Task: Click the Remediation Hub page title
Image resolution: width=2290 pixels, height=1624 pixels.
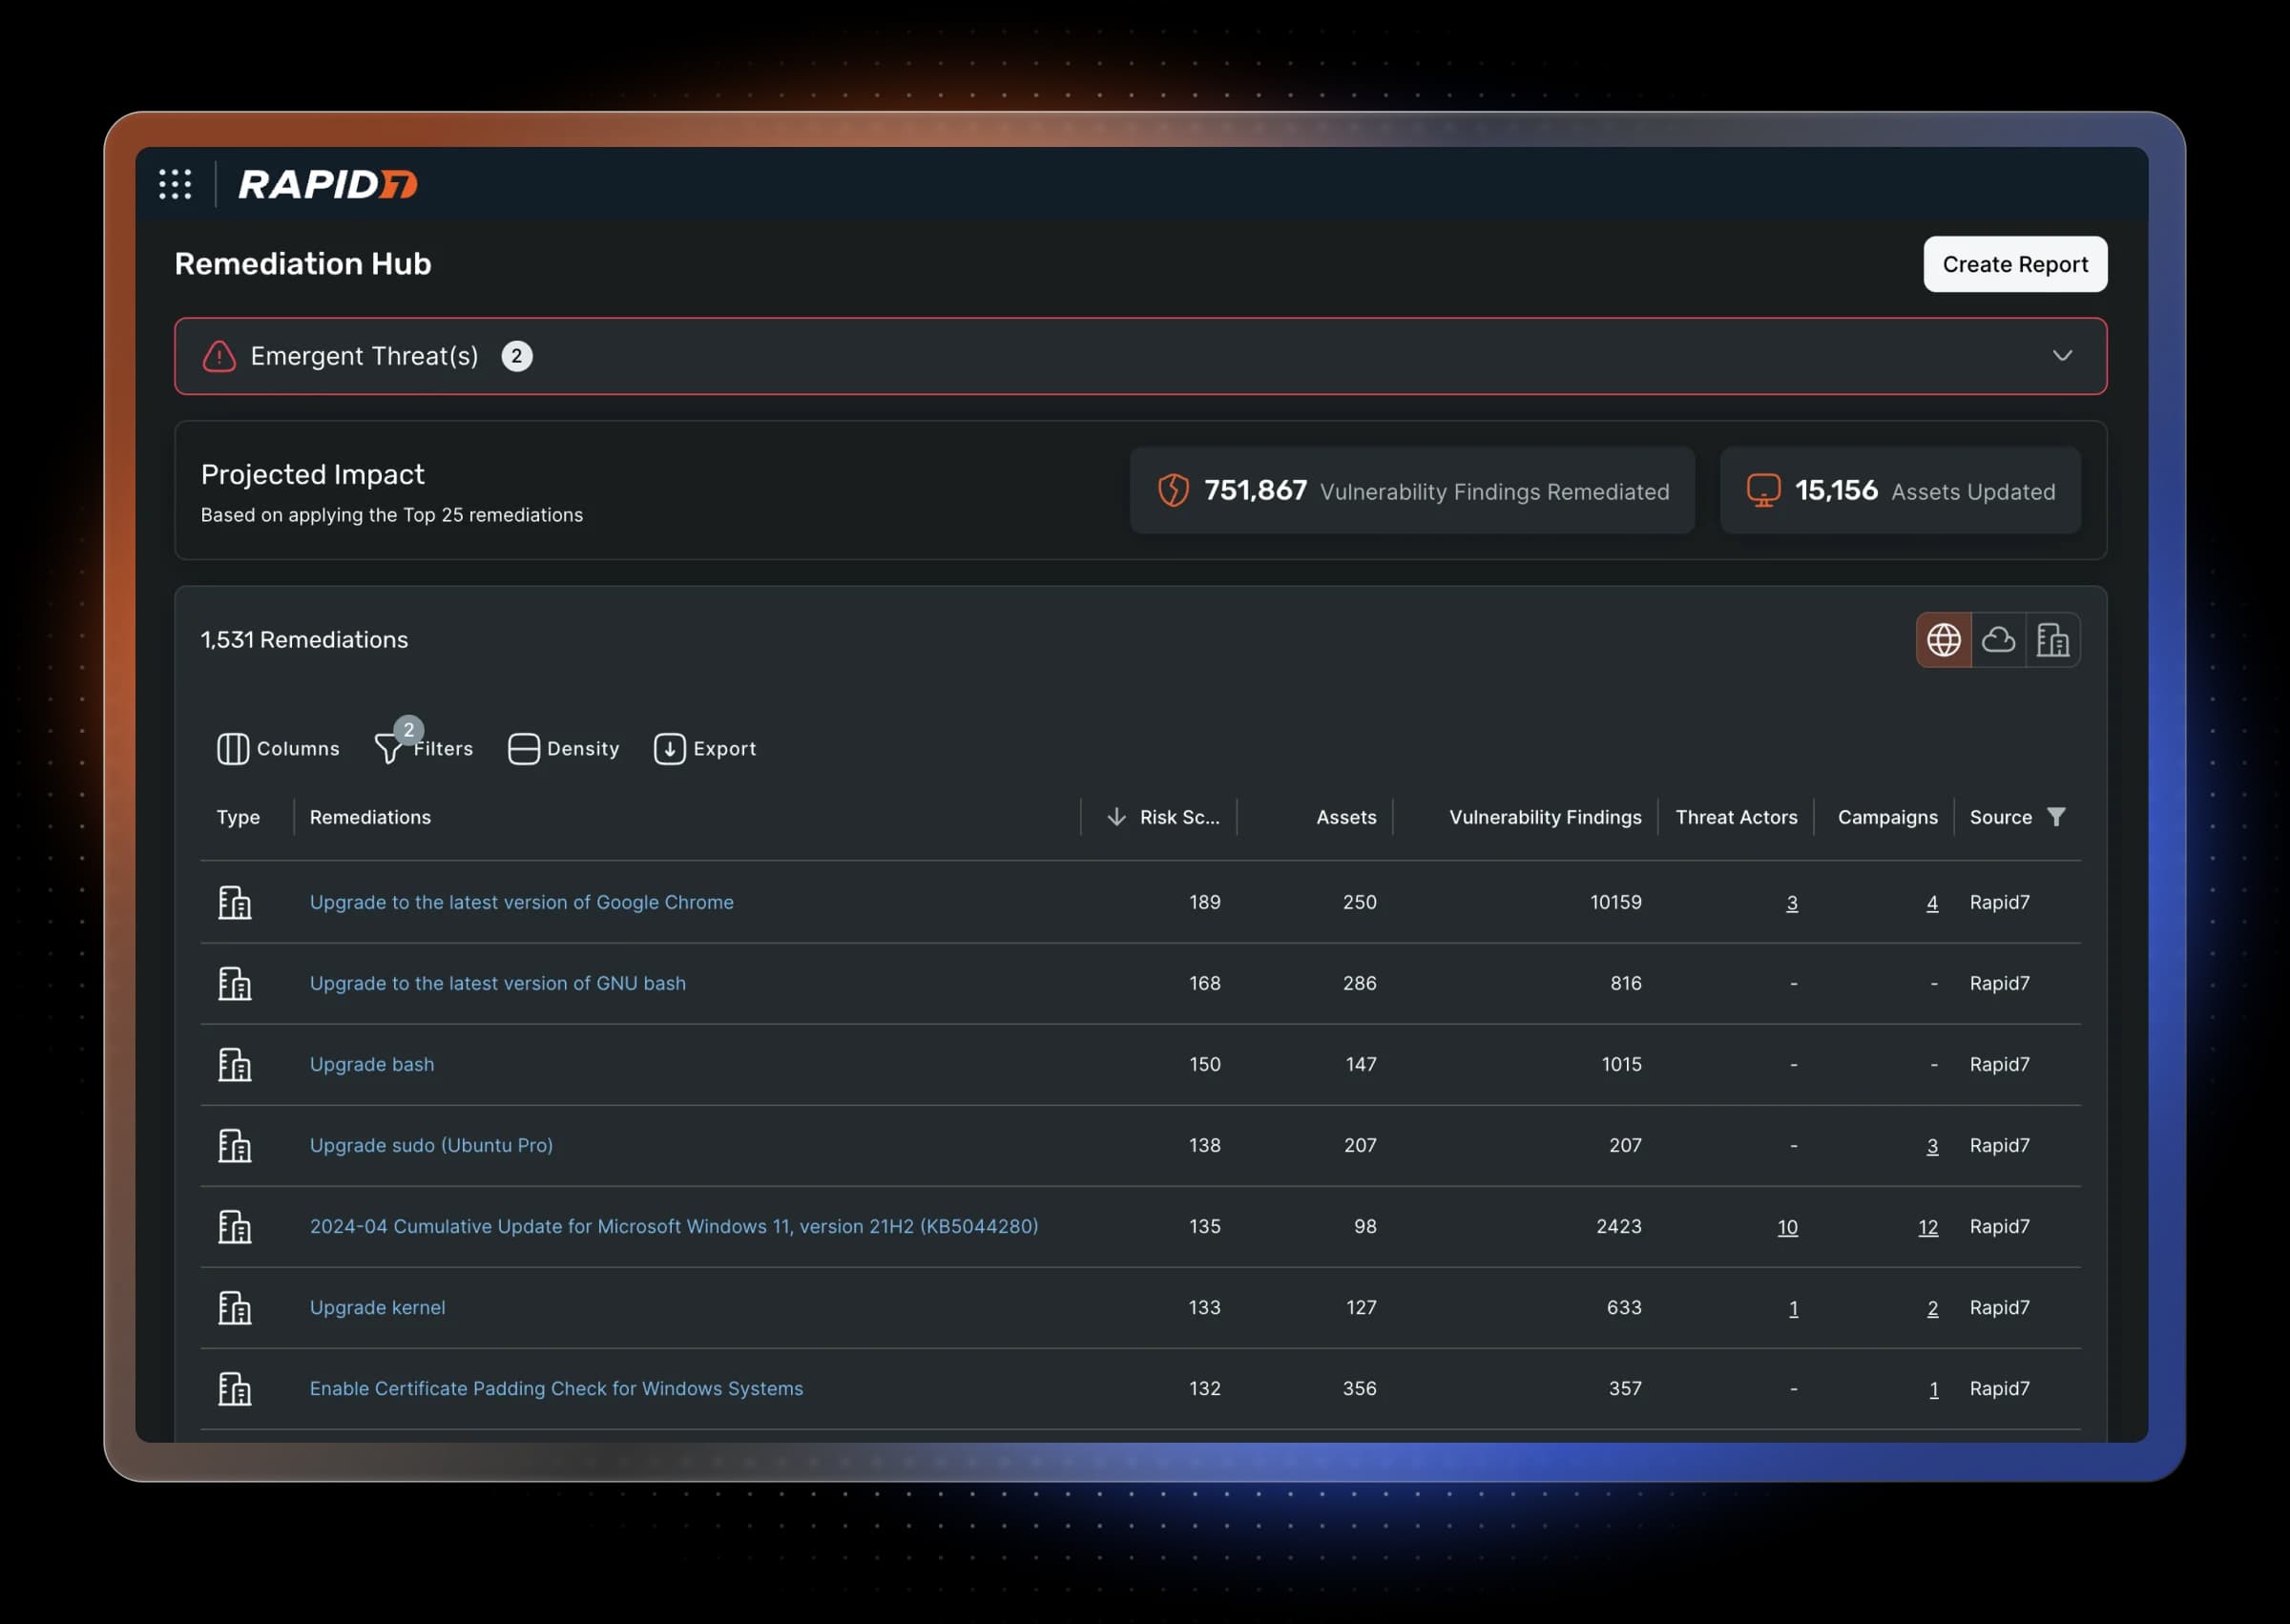Action: pos(303,264)
